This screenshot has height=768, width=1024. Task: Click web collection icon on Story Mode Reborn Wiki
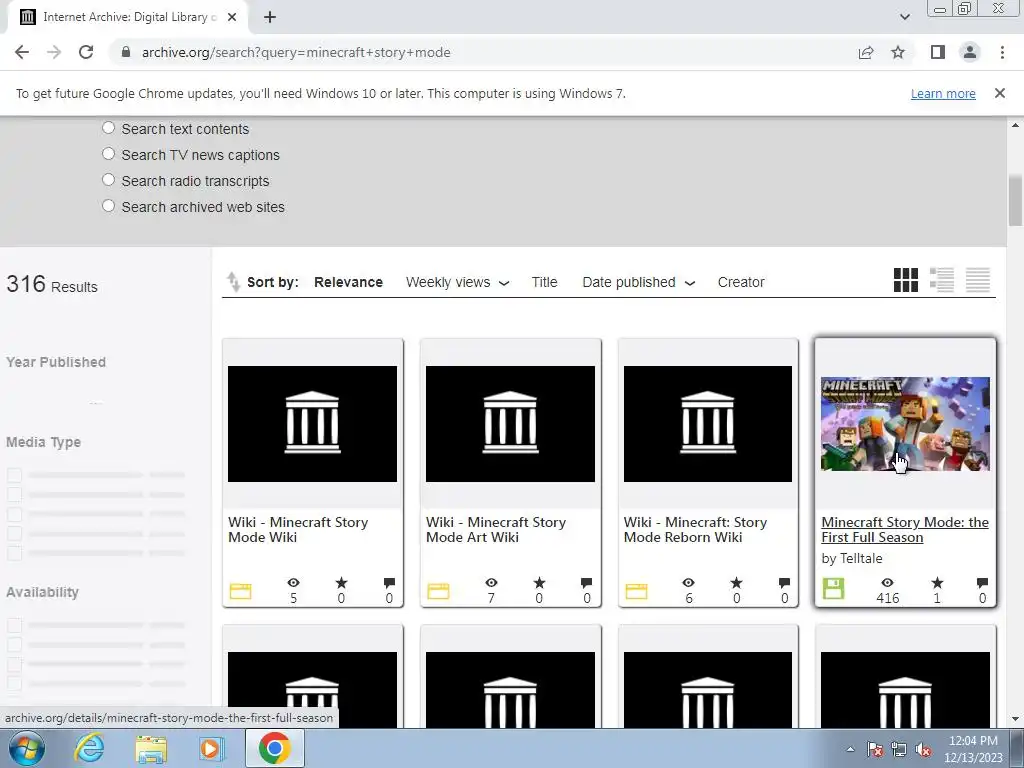coord(636,591)
